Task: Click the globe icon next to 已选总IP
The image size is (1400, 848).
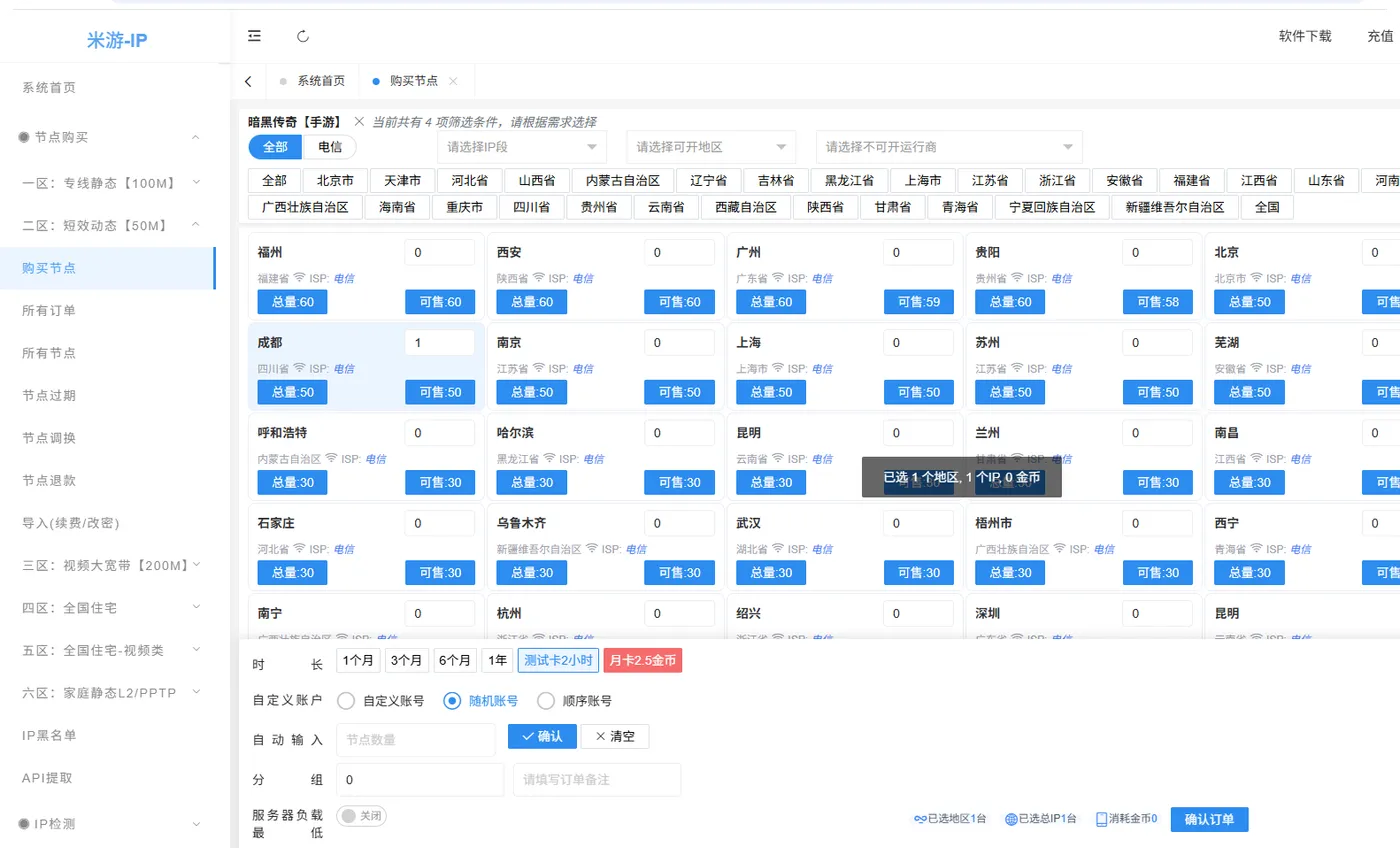Action: 1011,819
